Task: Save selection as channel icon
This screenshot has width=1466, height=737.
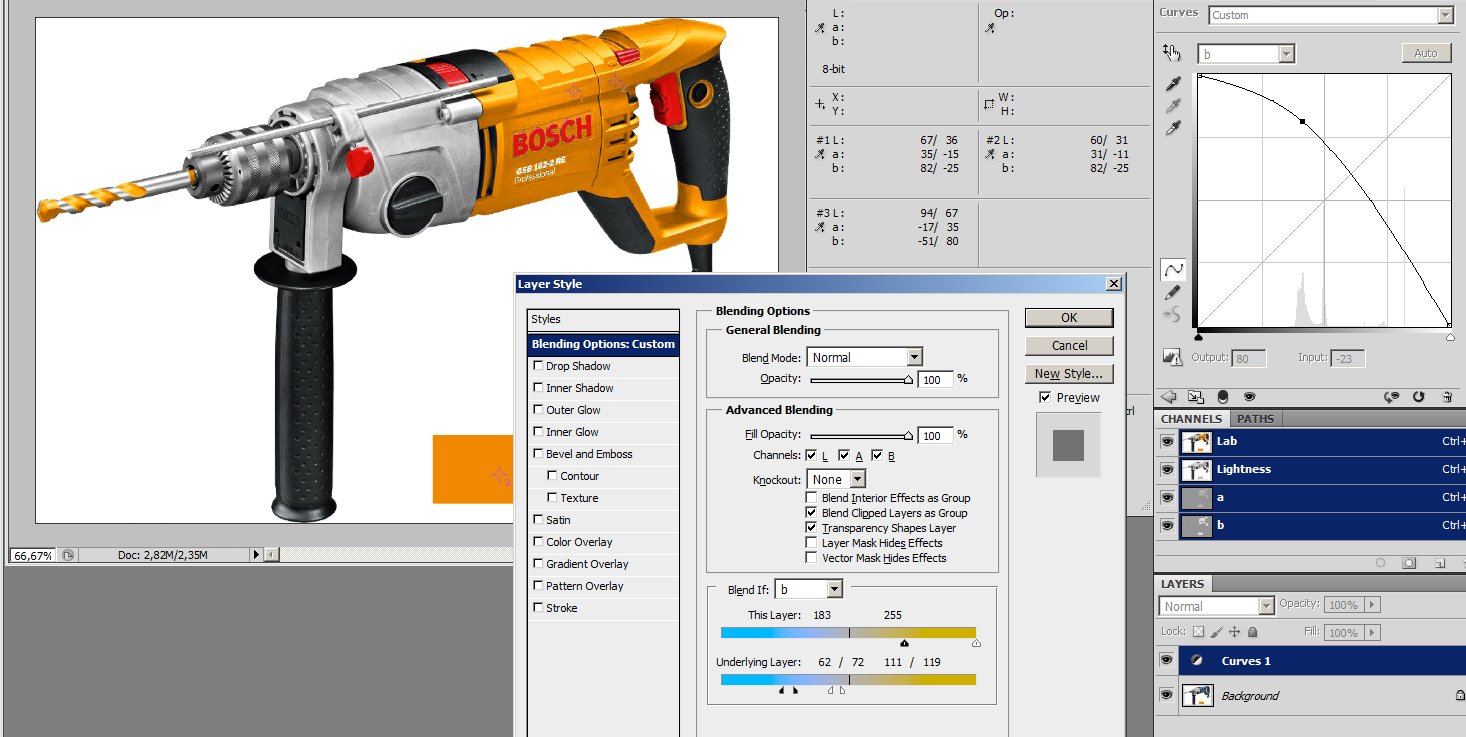Action: click(1409, 563)
